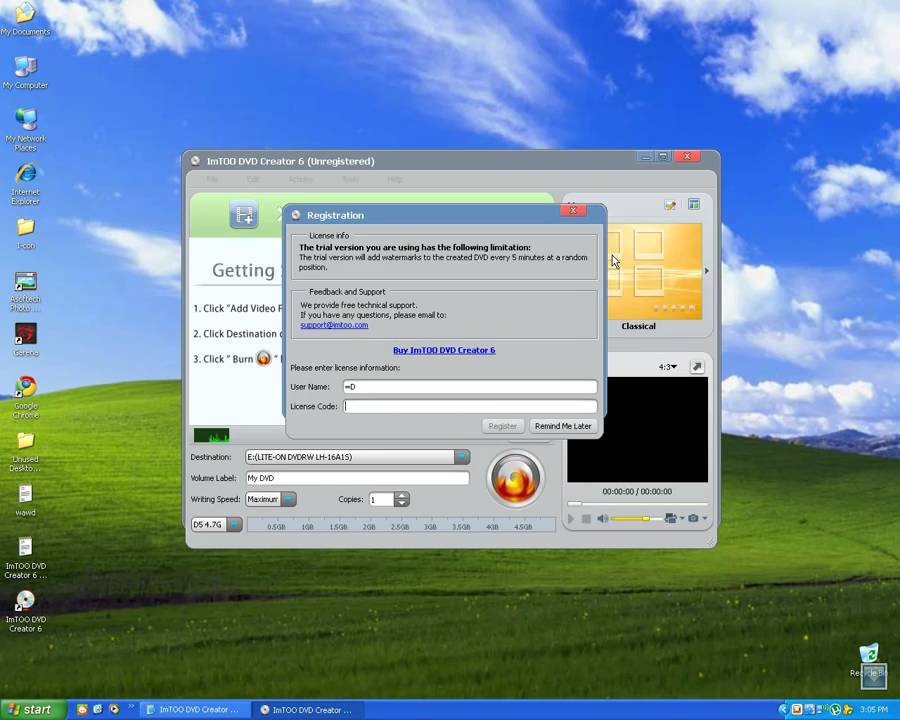Click the support@imtoo.com email link
This screenshot has width=900, height=720.
[334, 325]
